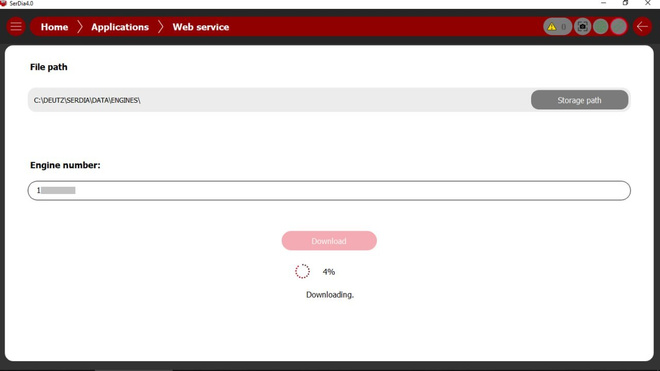The height and width of the screenshot is (371, 660).
Task: Click the green status circle beside camera
Action: click(601, 27)
